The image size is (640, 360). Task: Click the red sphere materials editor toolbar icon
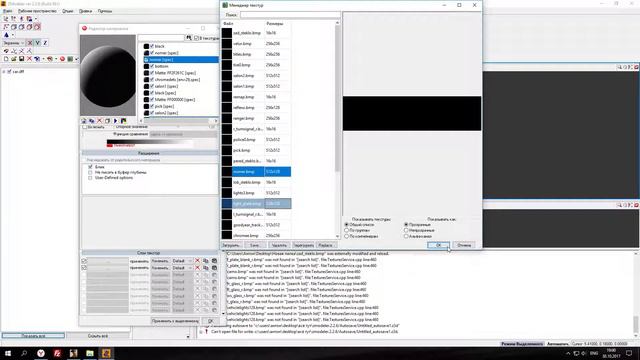coord(62,59)
